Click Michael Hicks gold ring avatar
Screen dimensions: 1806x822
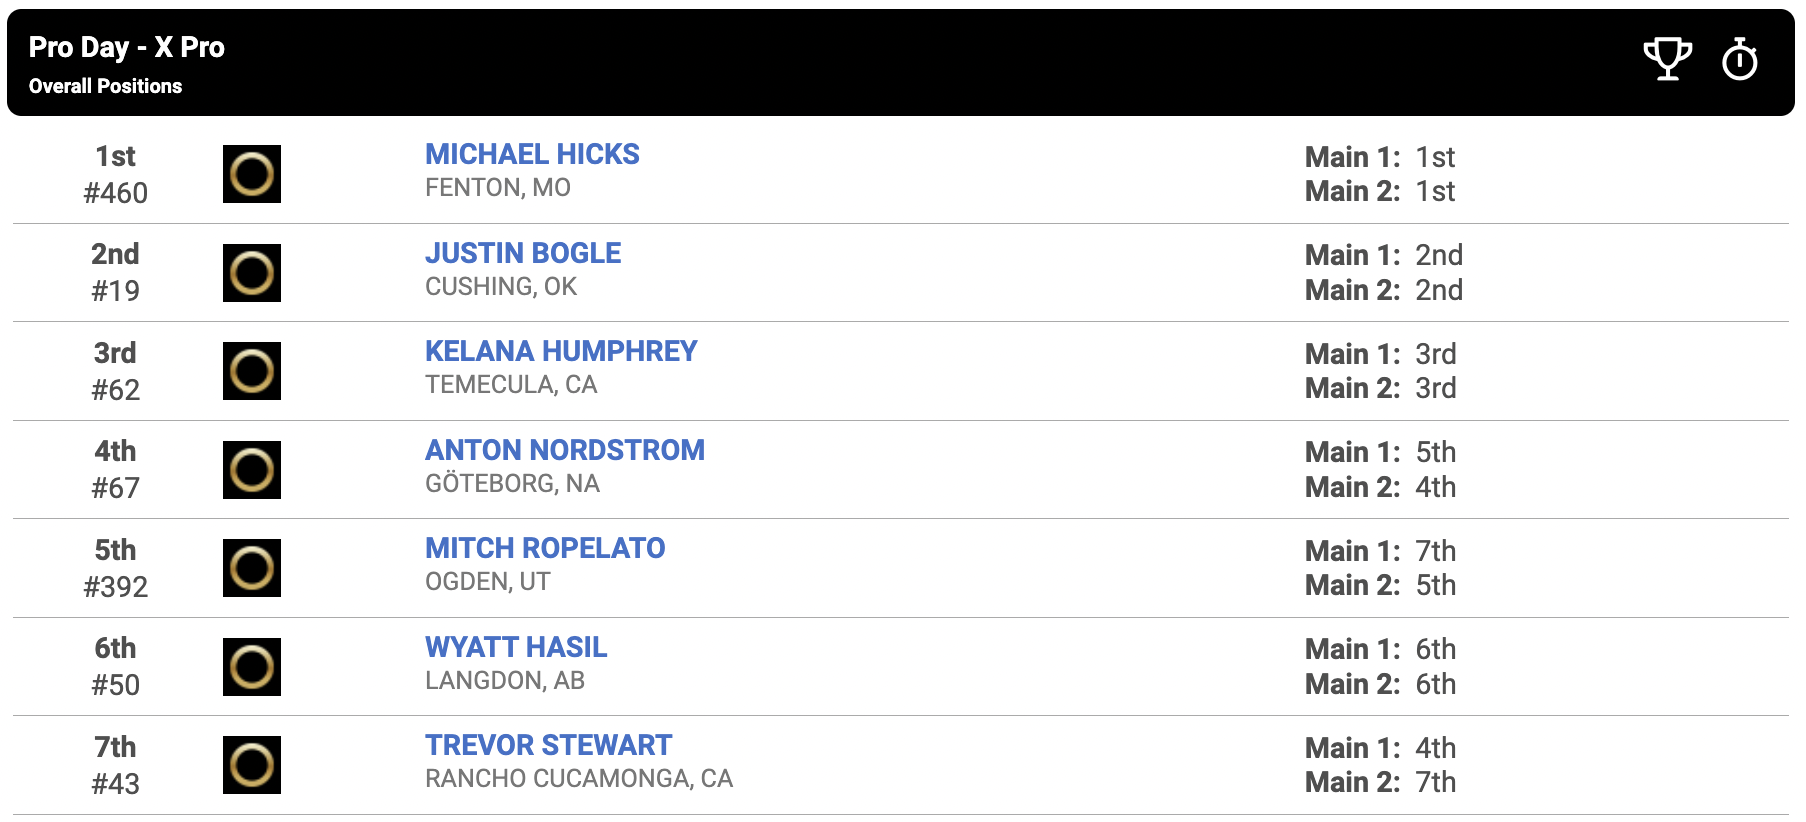pos(252,174)
